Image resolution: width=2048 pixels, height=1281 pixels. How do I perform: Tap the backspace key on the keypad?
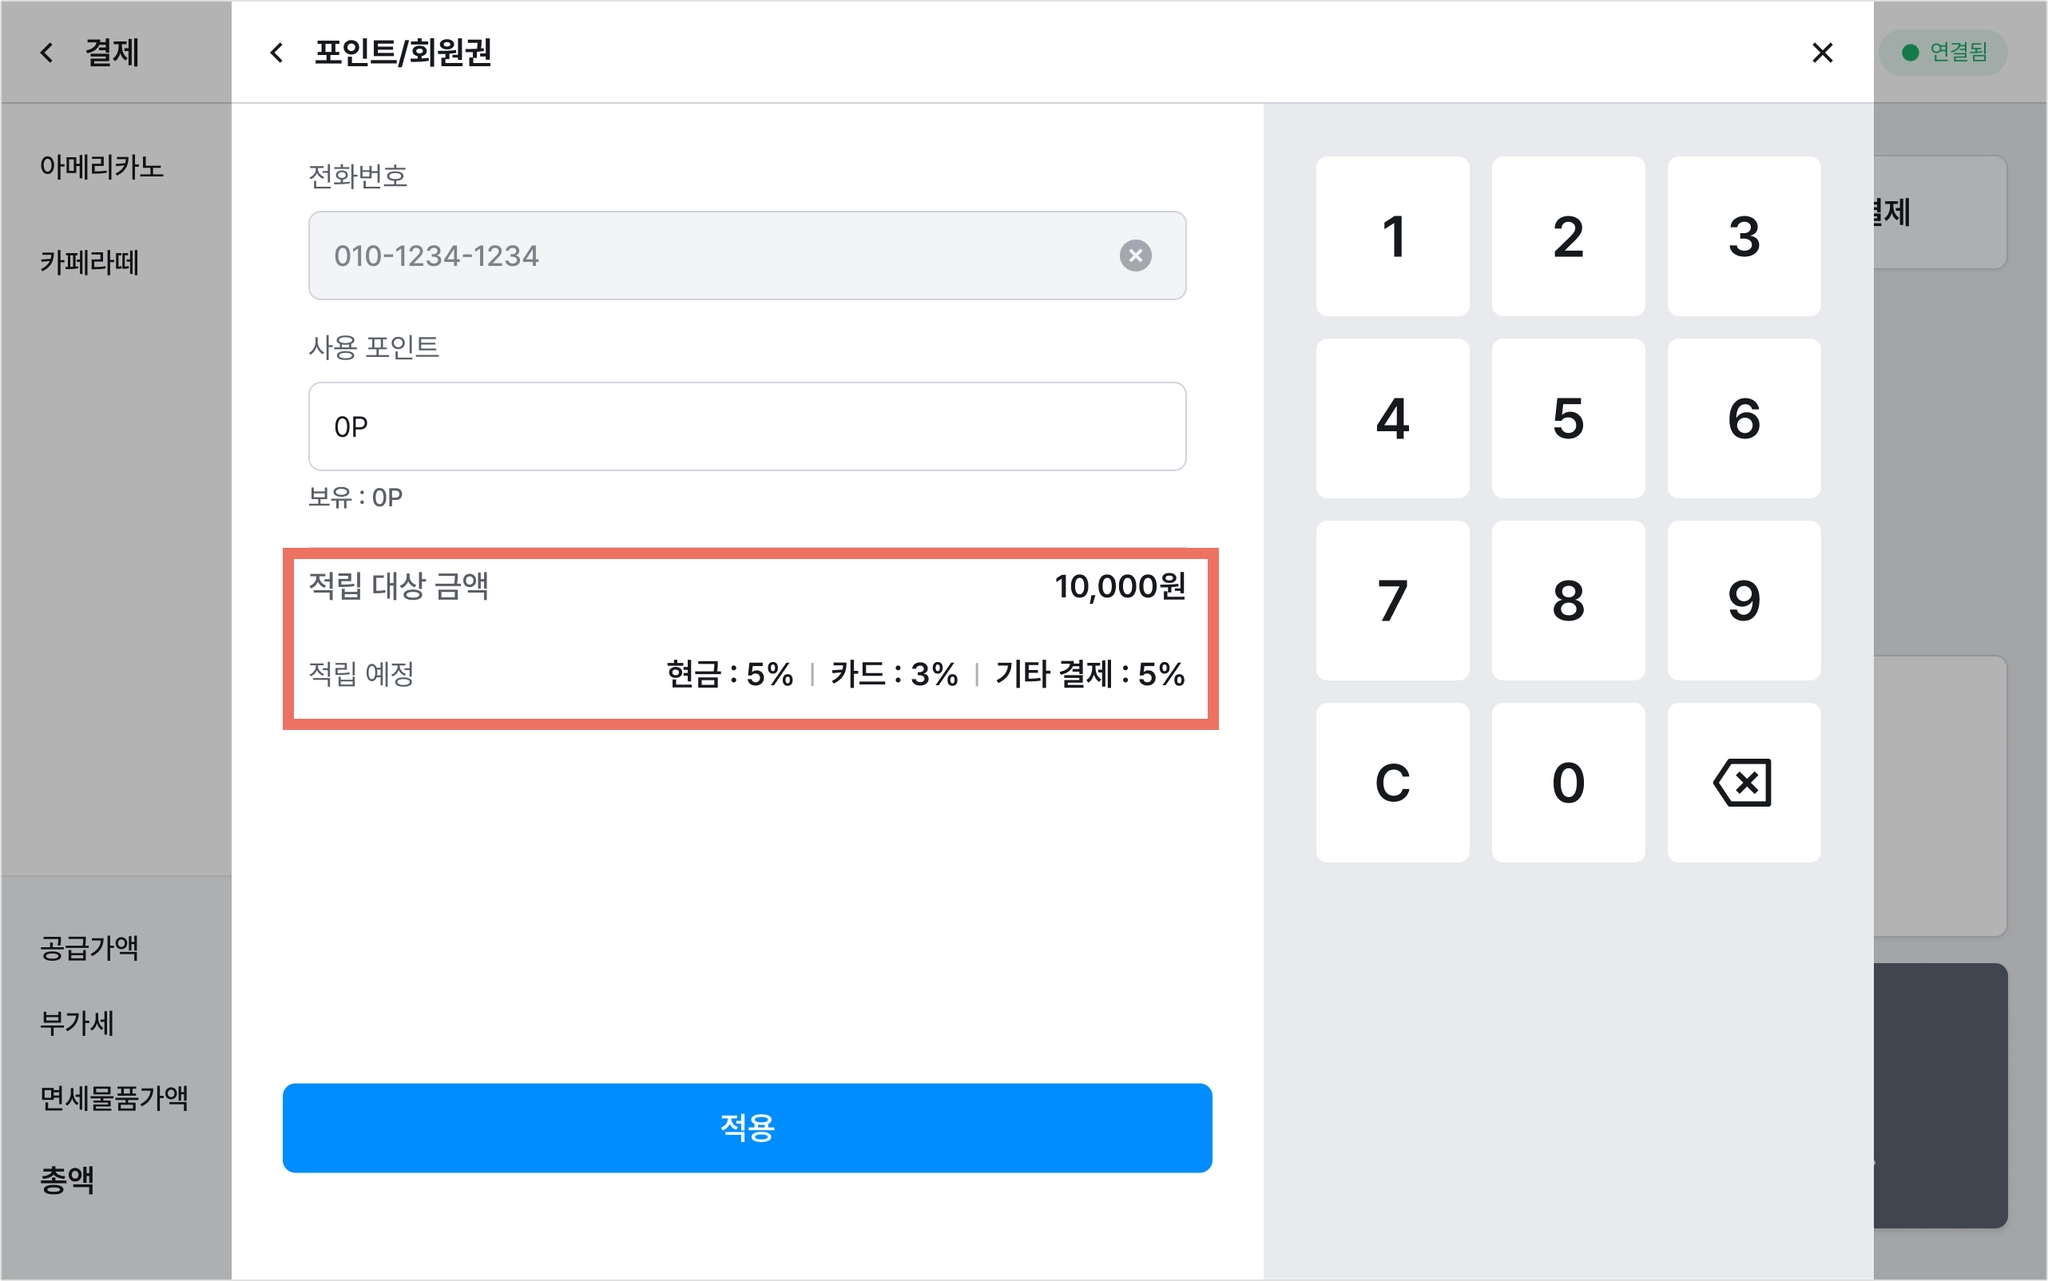[1743, 782]
